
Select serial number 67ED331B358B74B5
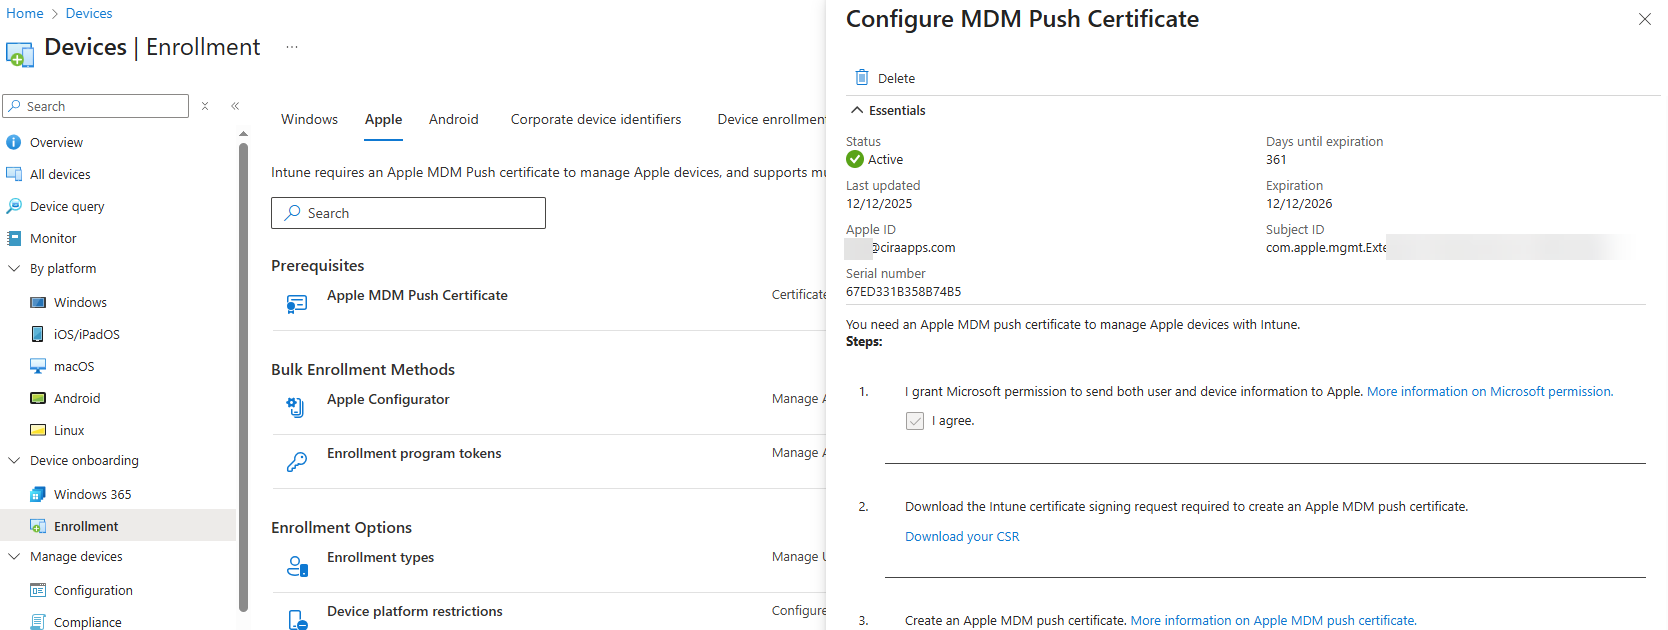[x=903, y=291]
